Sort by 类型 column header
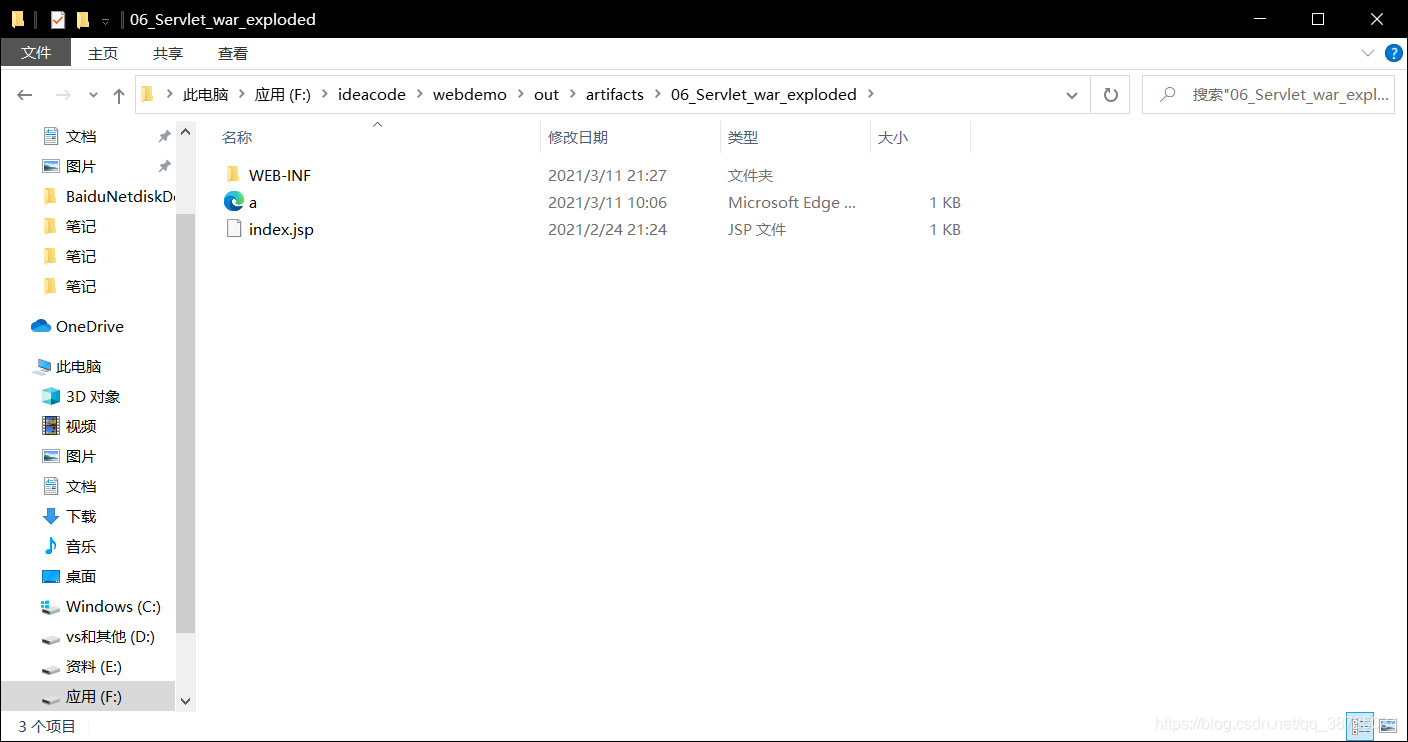 pos(743,137)
